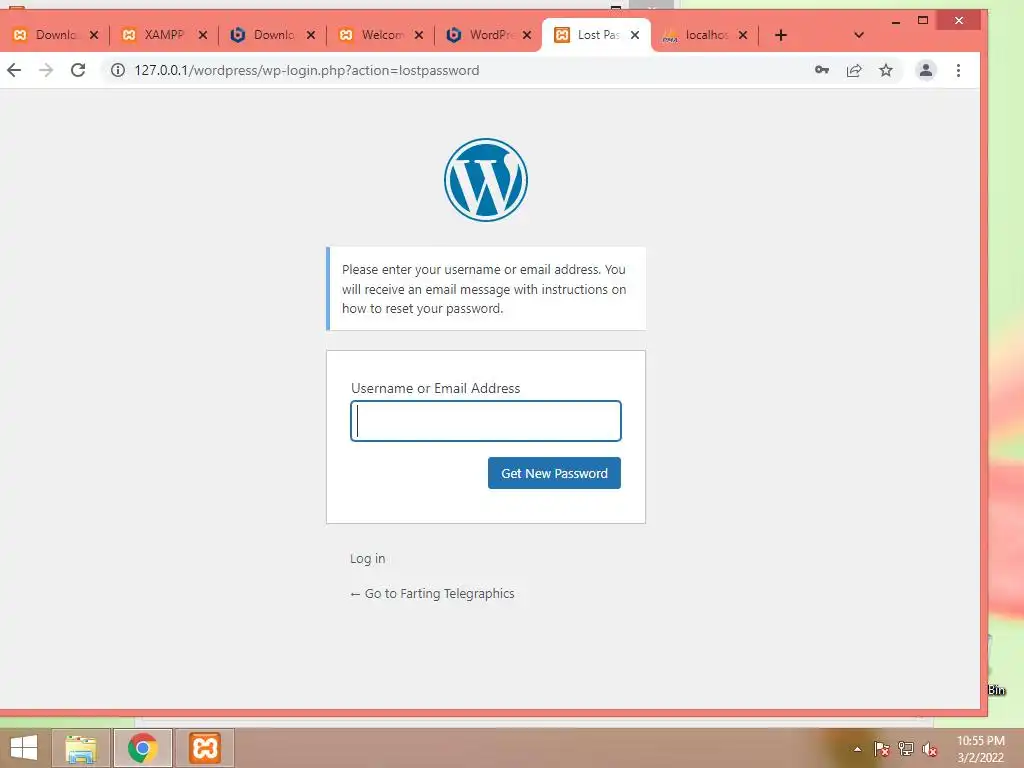1024x768 pixels.
Task: Click the address bar URL
Action: (307, 71)
